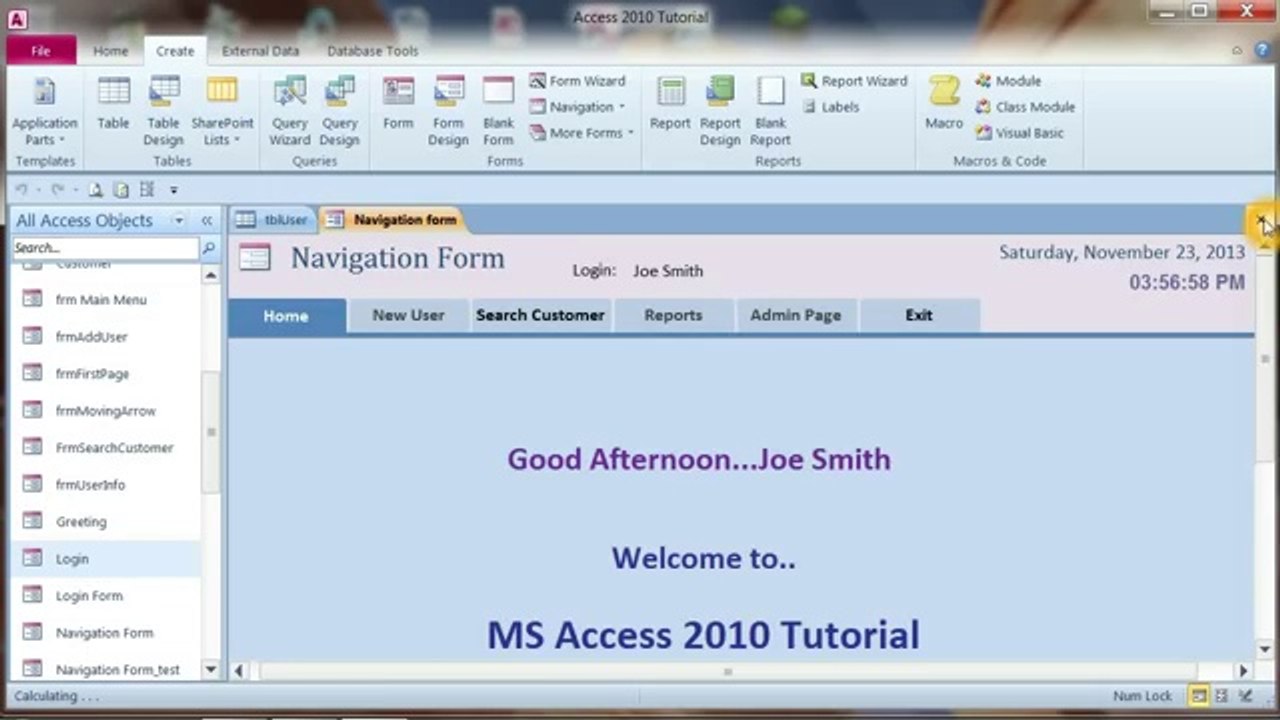
Task: Open Table Design
Action: click(x=163, y=110)
